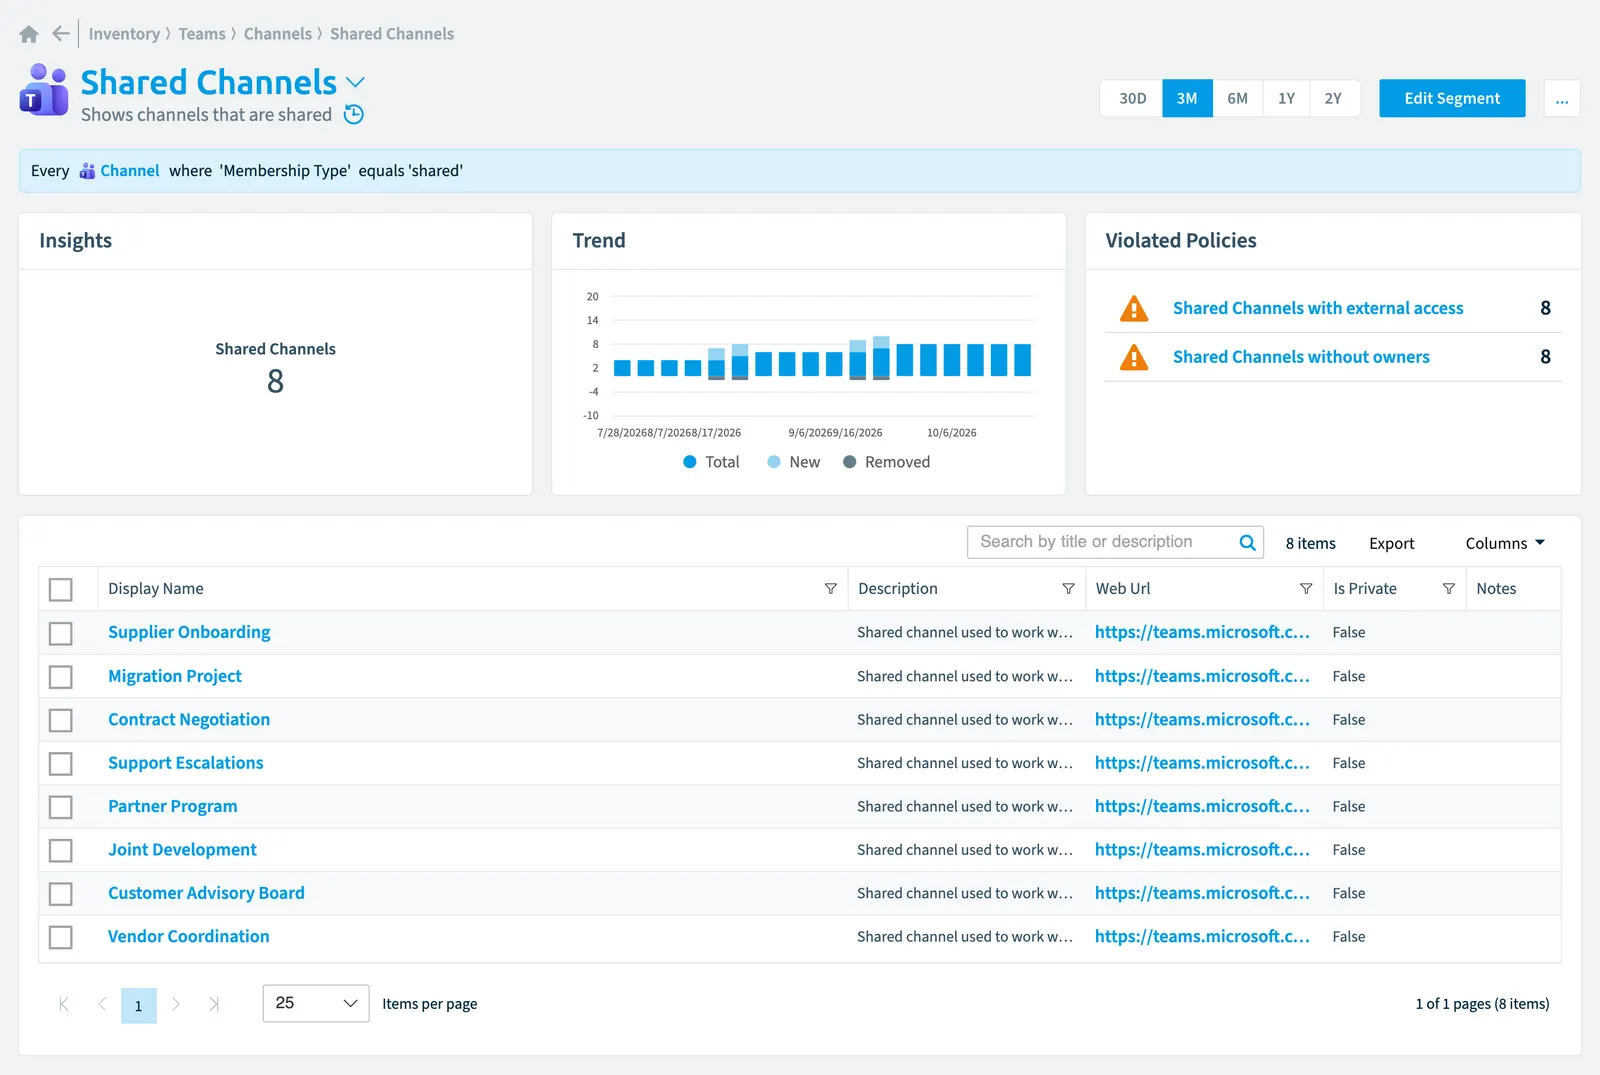Toggle the select-all header checkbox
1600x1075 pixels.
61,590
